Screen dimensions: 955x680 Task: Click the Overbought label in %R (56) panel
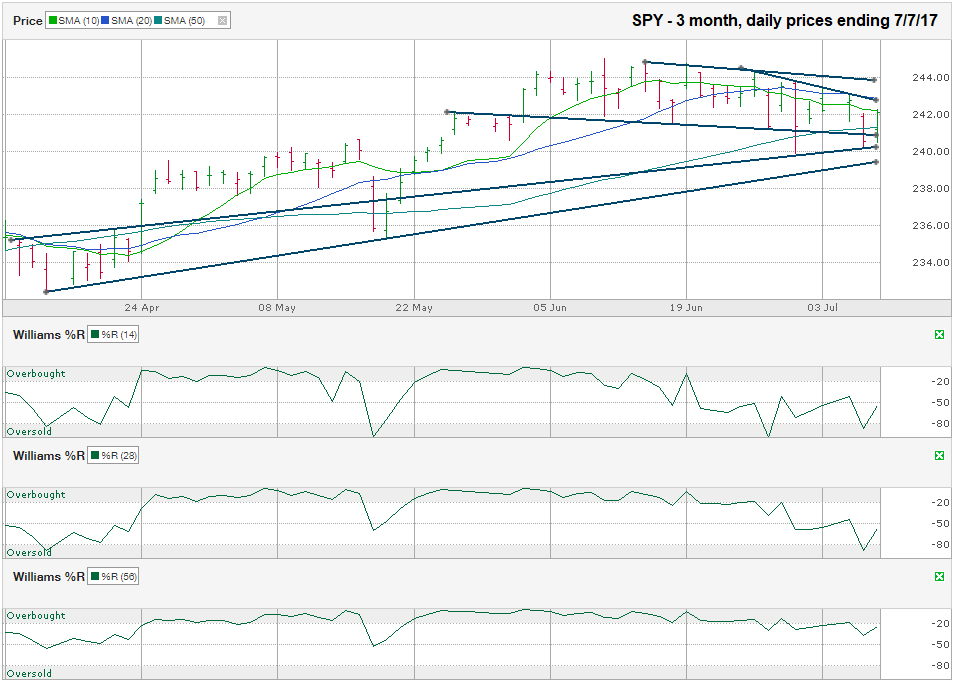click(36, 615)
